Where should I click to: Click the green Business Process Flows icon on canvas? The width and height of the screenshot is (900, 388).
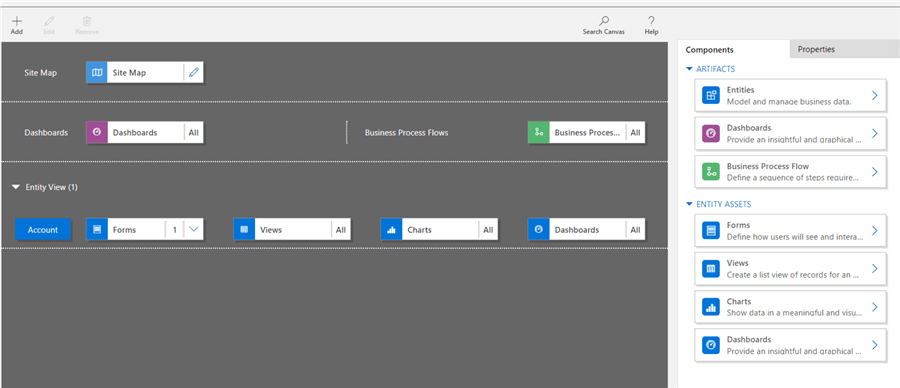pos(538,133)
